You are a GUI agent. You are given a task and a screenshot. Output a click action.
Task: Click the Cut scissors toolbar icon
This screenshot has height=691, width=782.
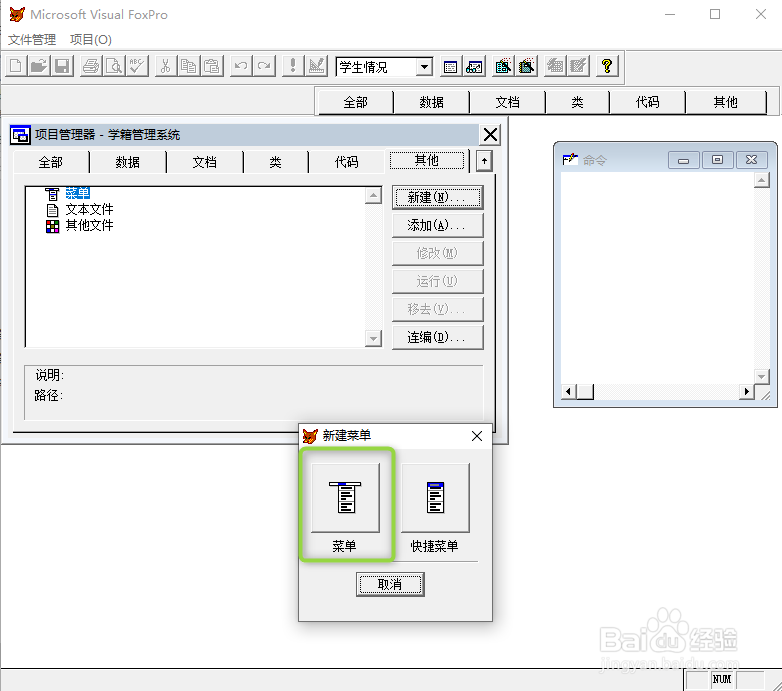point(166,66)
